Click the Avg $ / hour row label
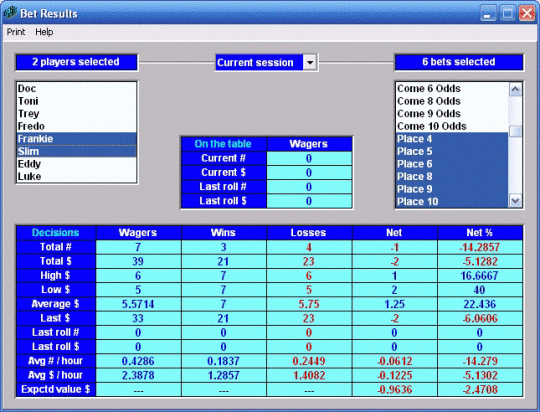 (x=55, y=375)
